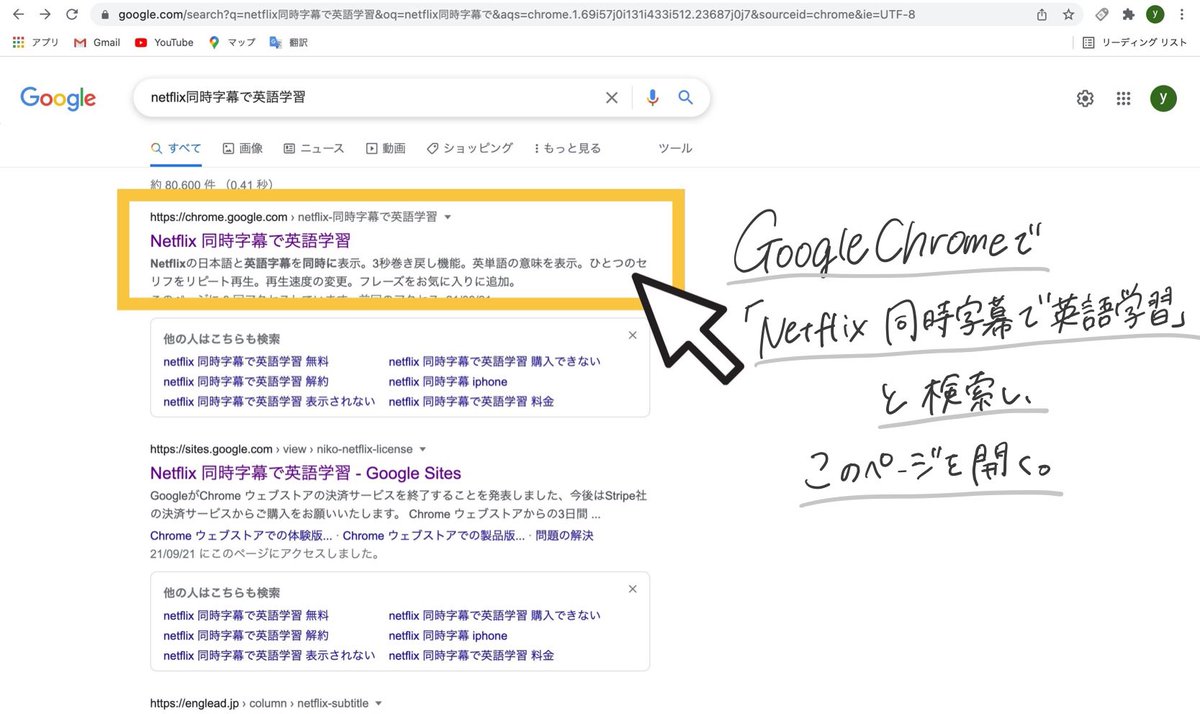Expand the arrow beside sites.google.com result URL
This screenshot has height=714, width=1200.
pyautogui.click(x=423, y=450)
